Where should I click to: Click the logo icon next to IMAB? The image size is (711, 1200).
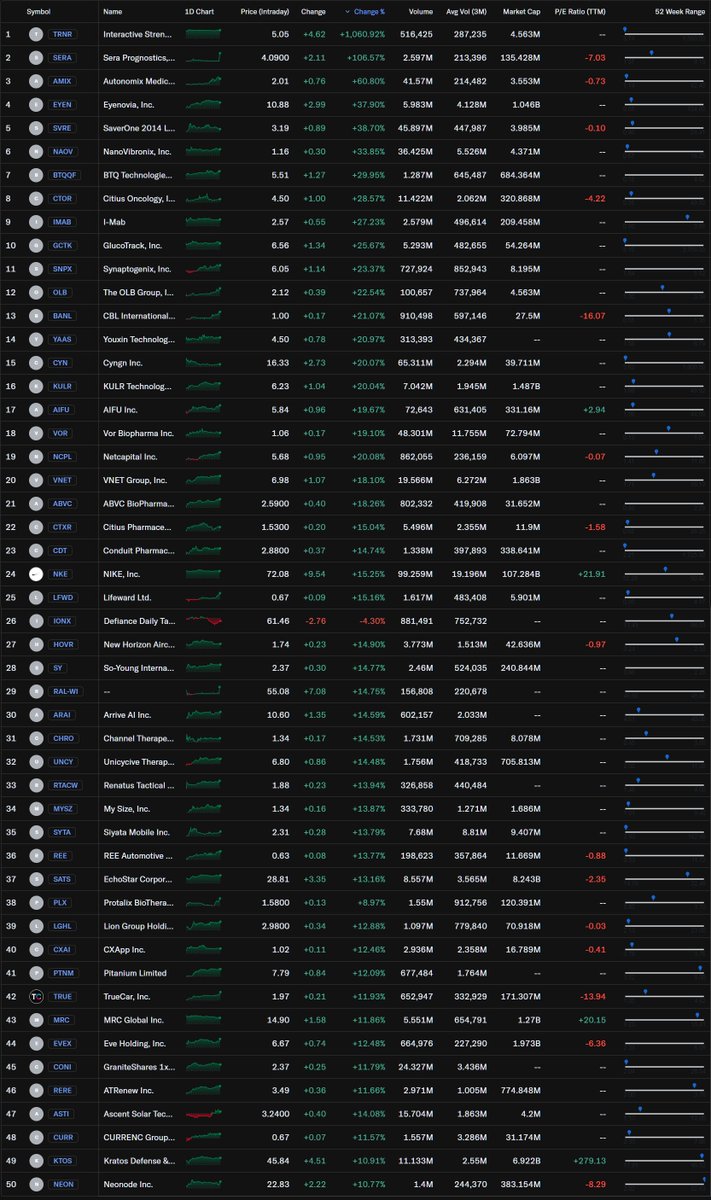36,222
